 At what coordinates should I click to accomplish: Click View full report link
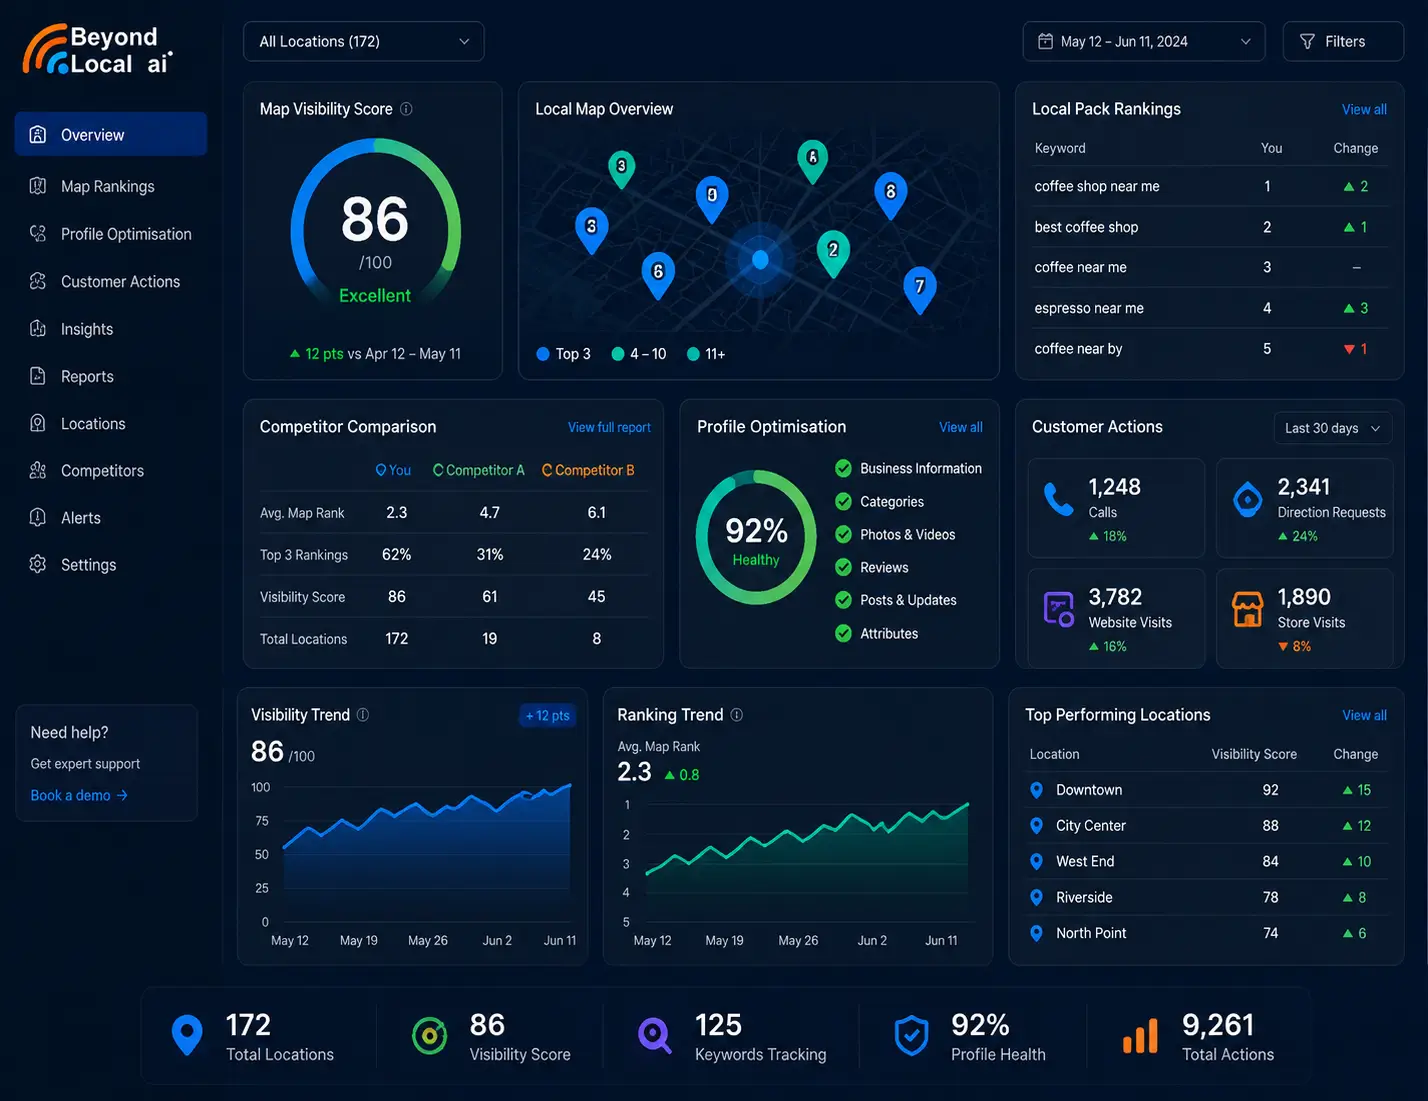coord(609,427)
